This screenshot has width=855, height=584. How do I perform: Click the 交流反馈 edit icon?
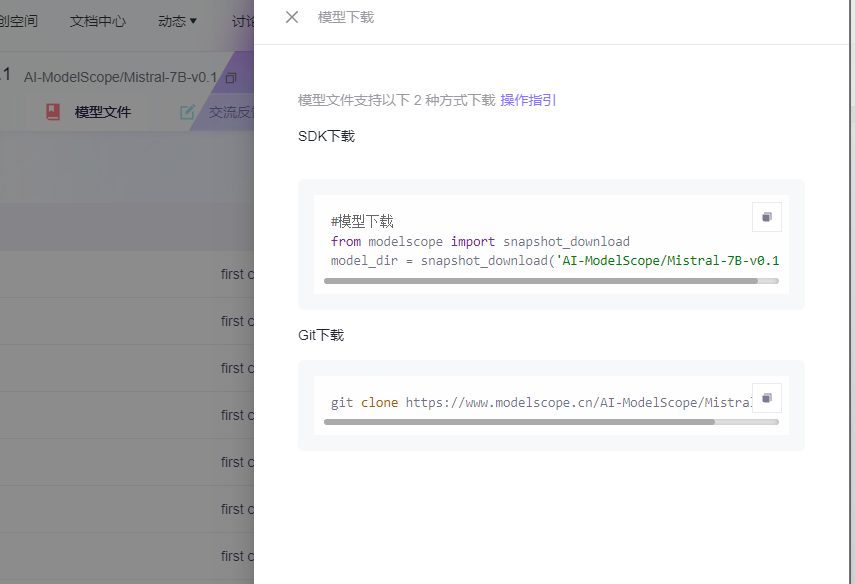click(187, 112)
